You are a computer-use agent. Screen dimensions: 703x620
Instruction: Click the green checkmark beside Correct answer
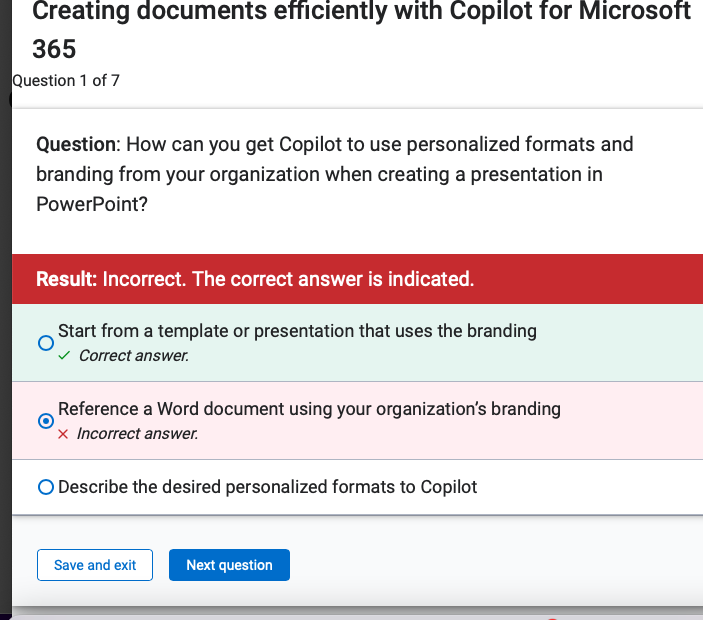64,356
